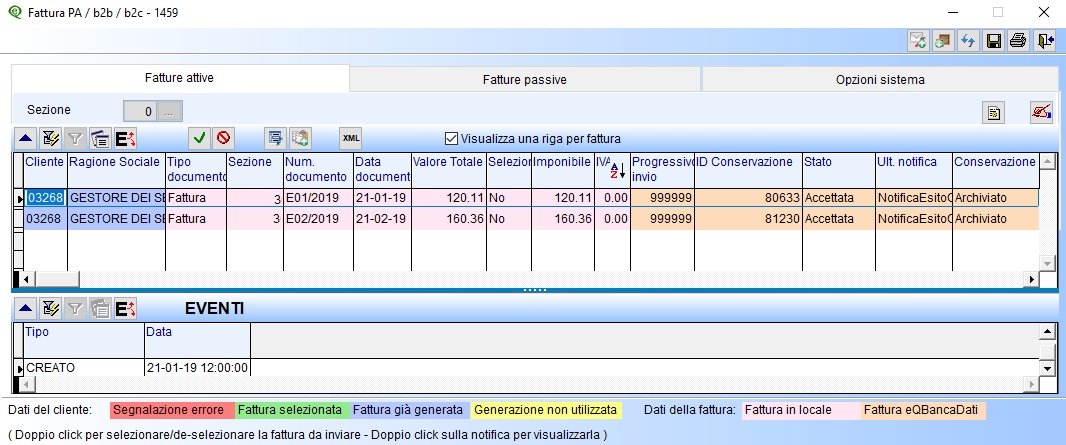Click the exit door icon

click(1044, 41)
